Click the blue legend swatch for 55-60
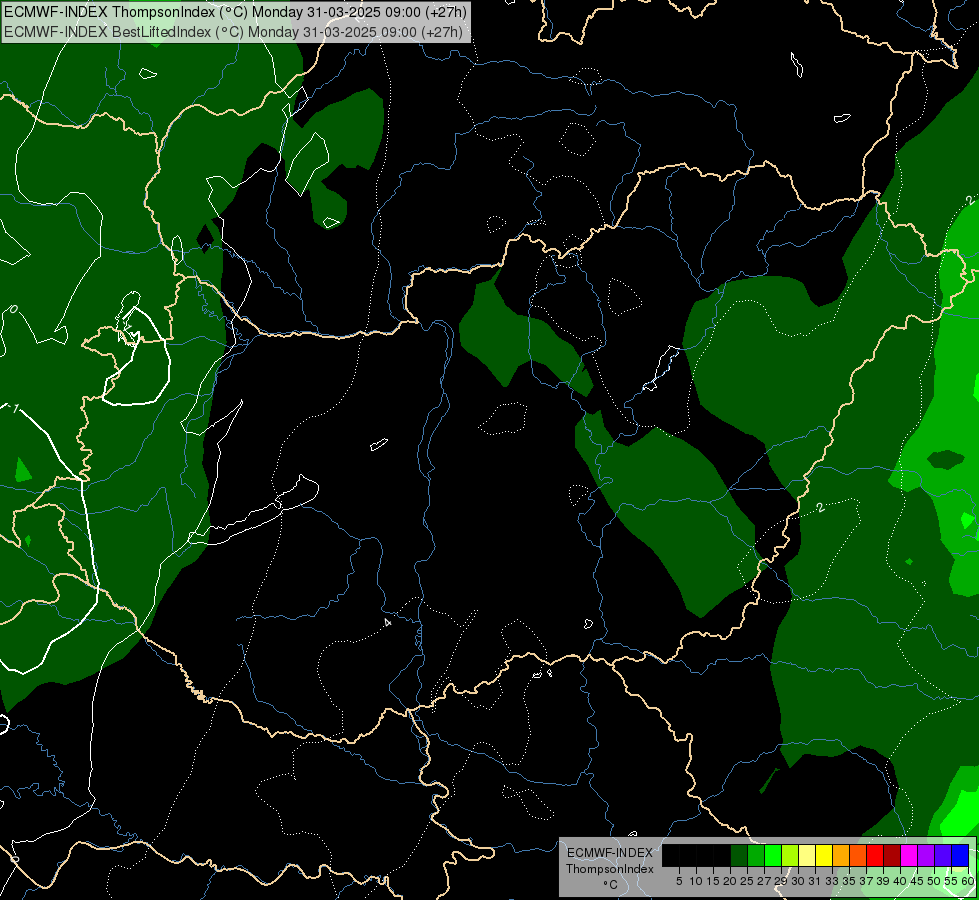 pos(960,855)
